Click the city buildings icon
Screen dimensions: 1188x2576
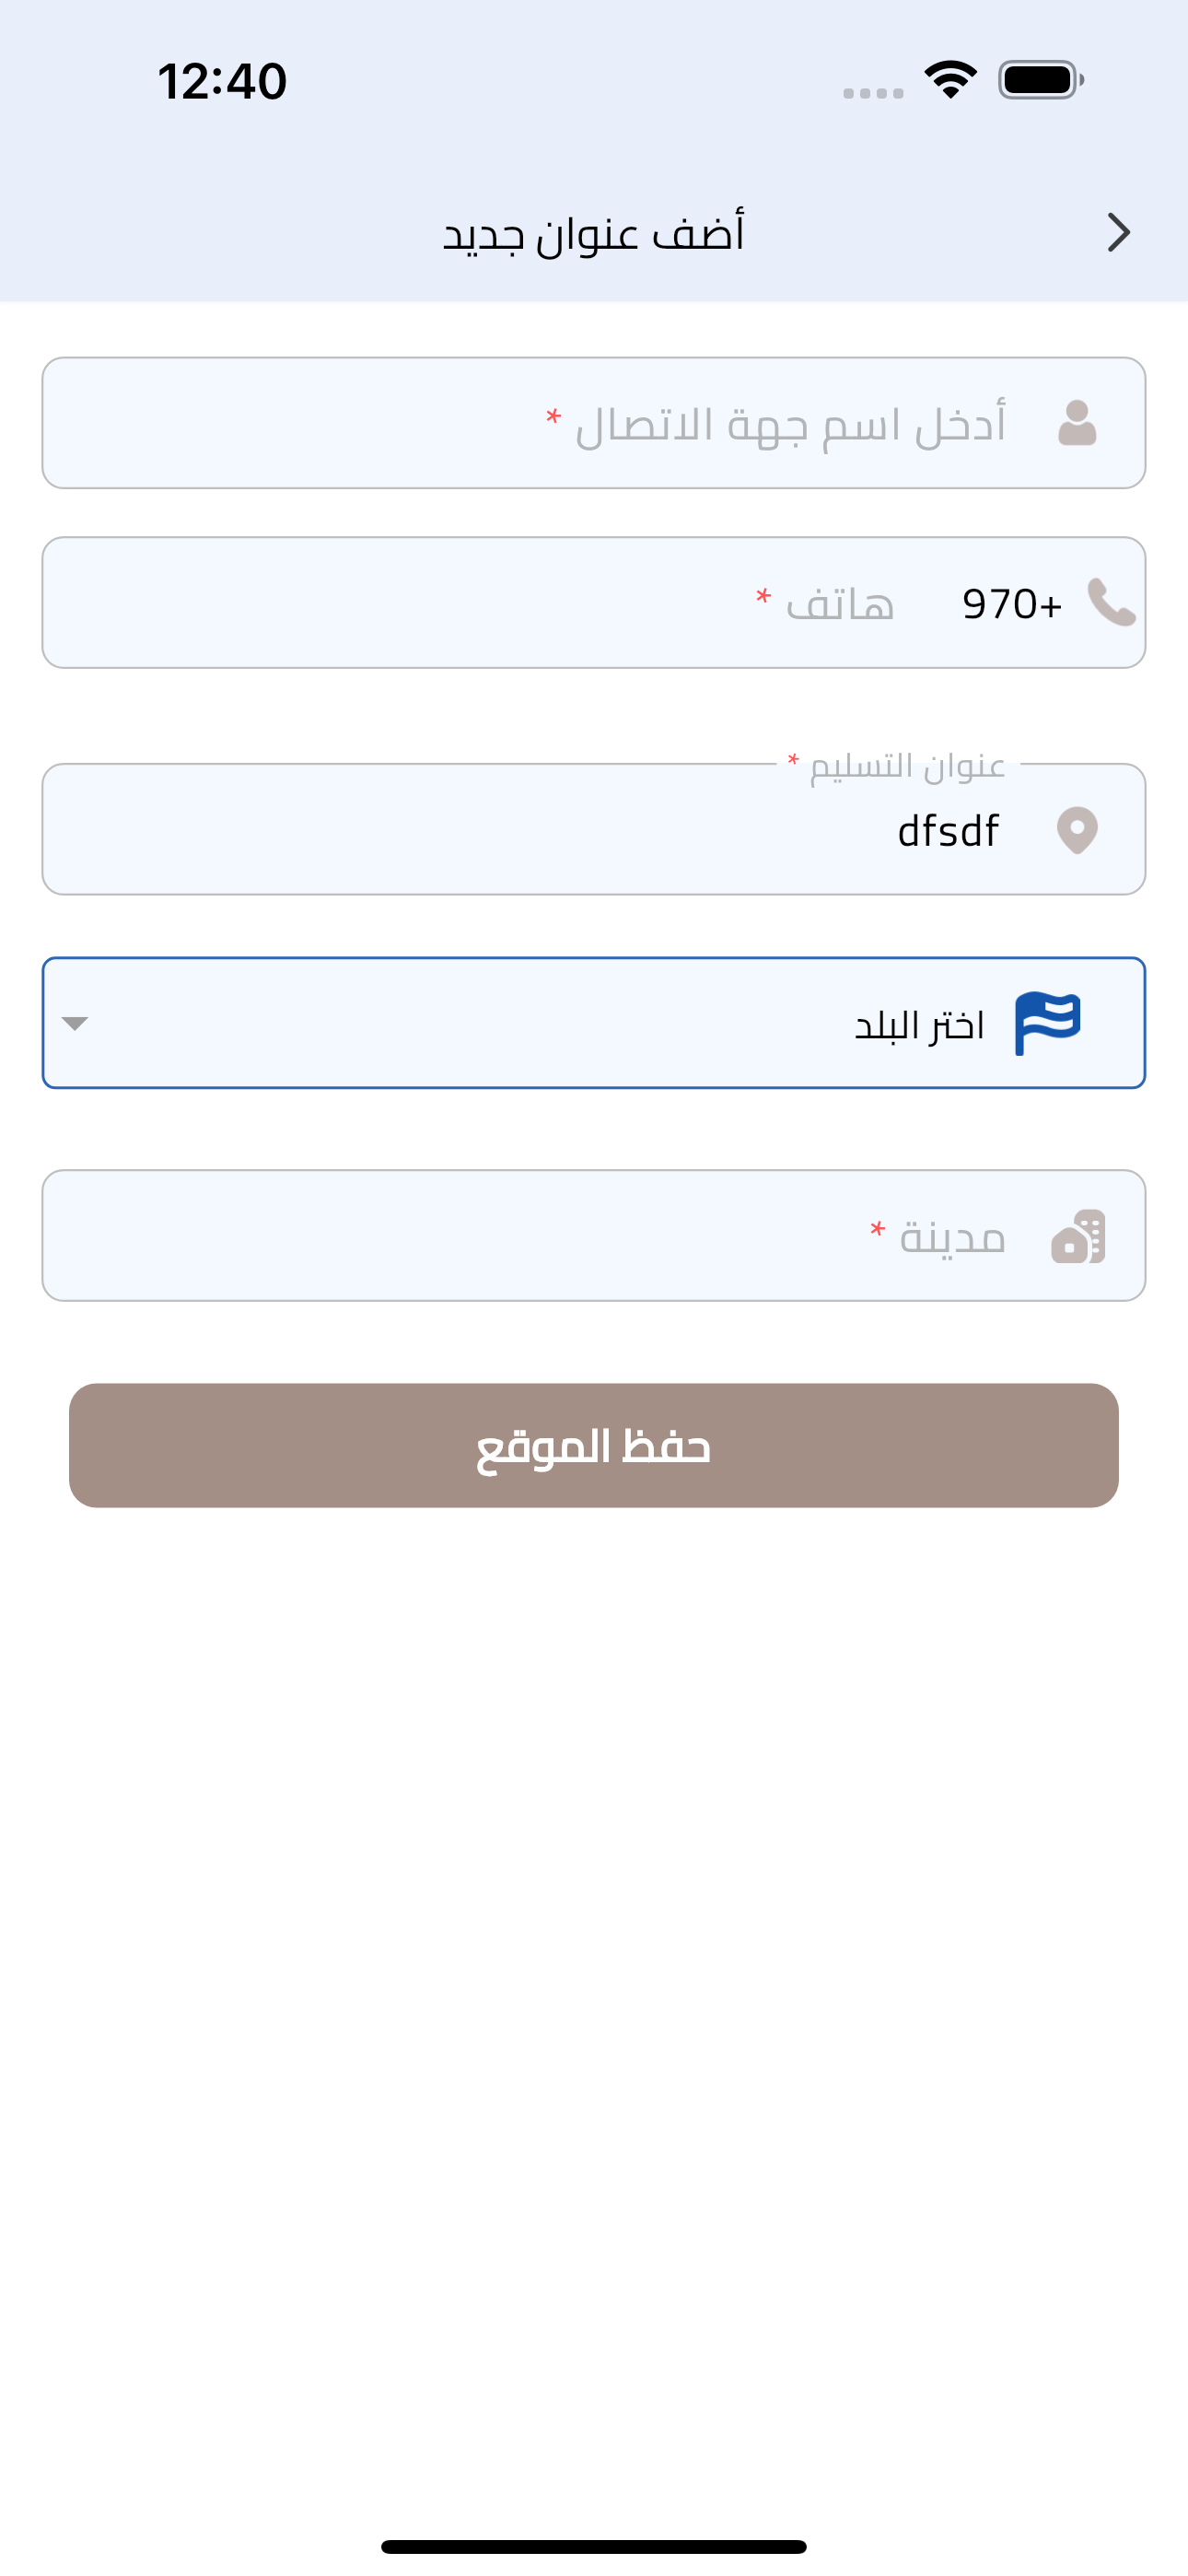click(x=1078, y=1236)
